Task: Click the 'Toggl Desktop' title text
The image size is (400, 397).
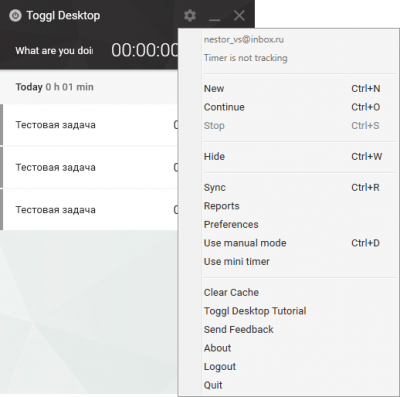Action: click(x=63, y=16)
